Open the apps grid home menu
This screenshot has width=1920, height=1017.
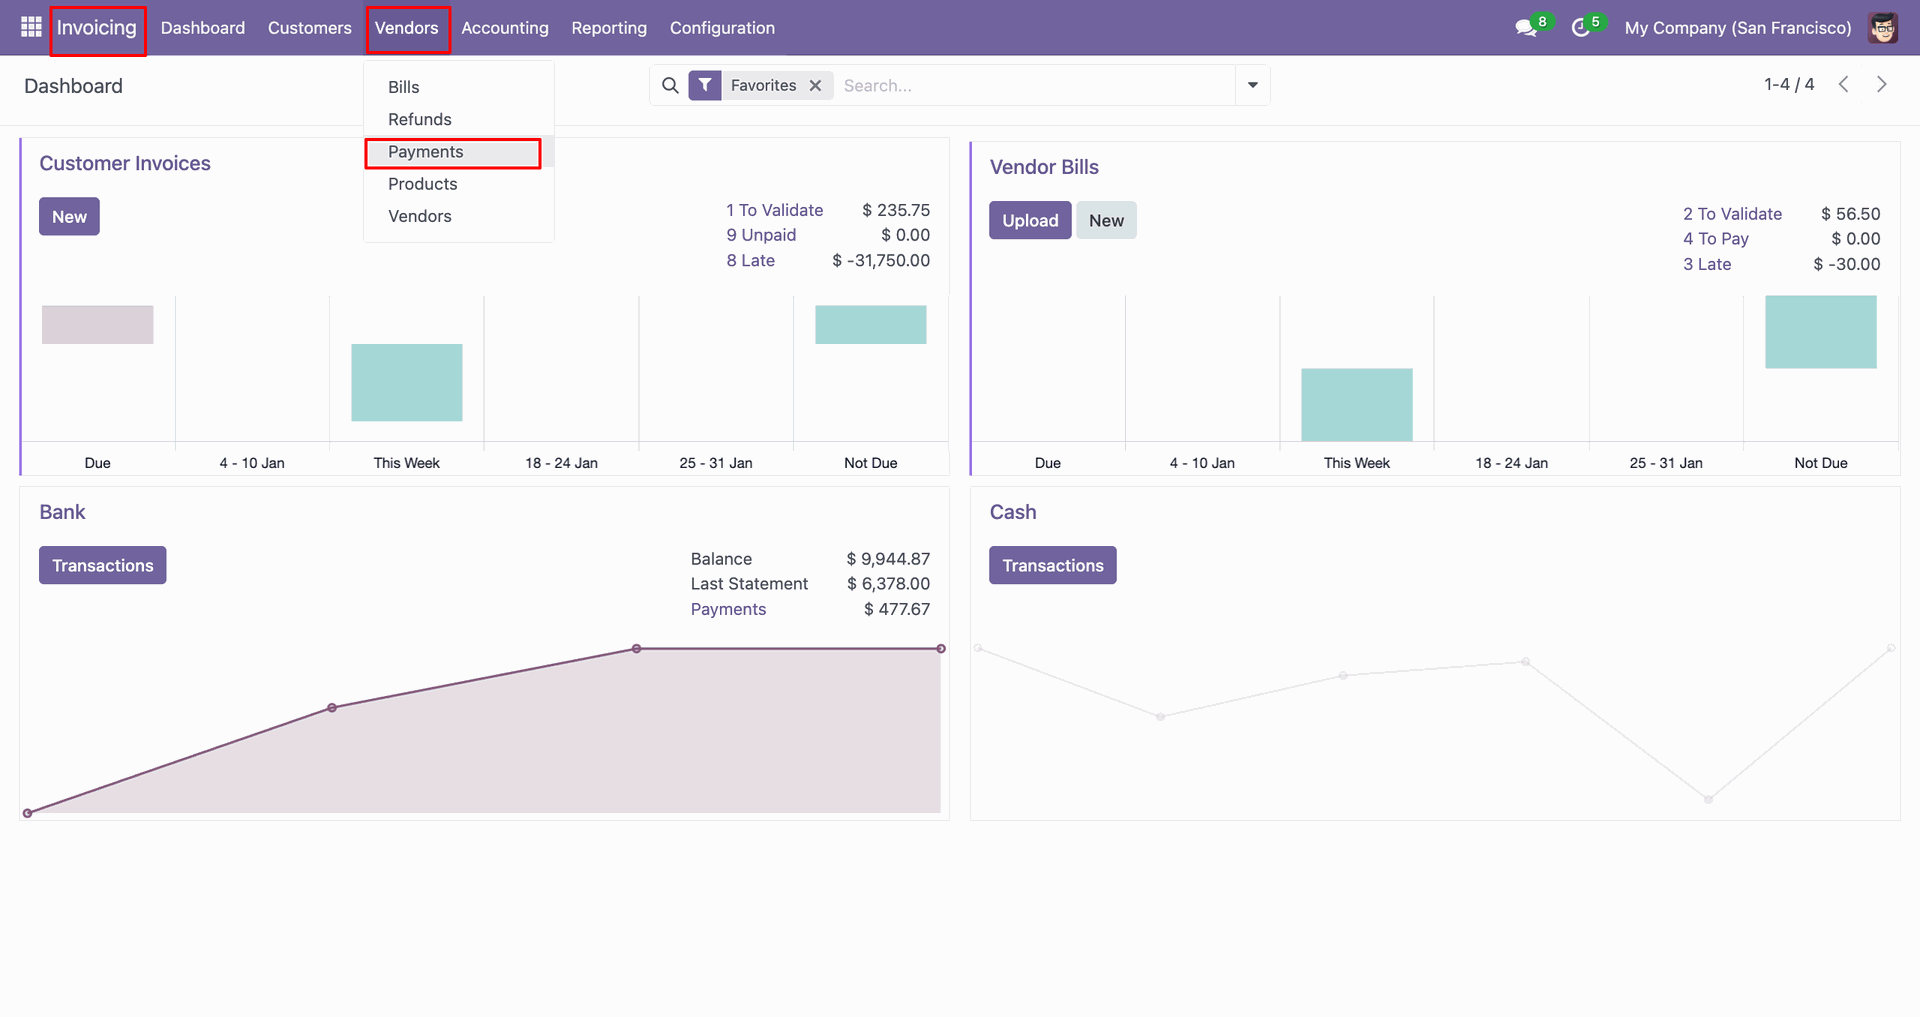[31, 27]
